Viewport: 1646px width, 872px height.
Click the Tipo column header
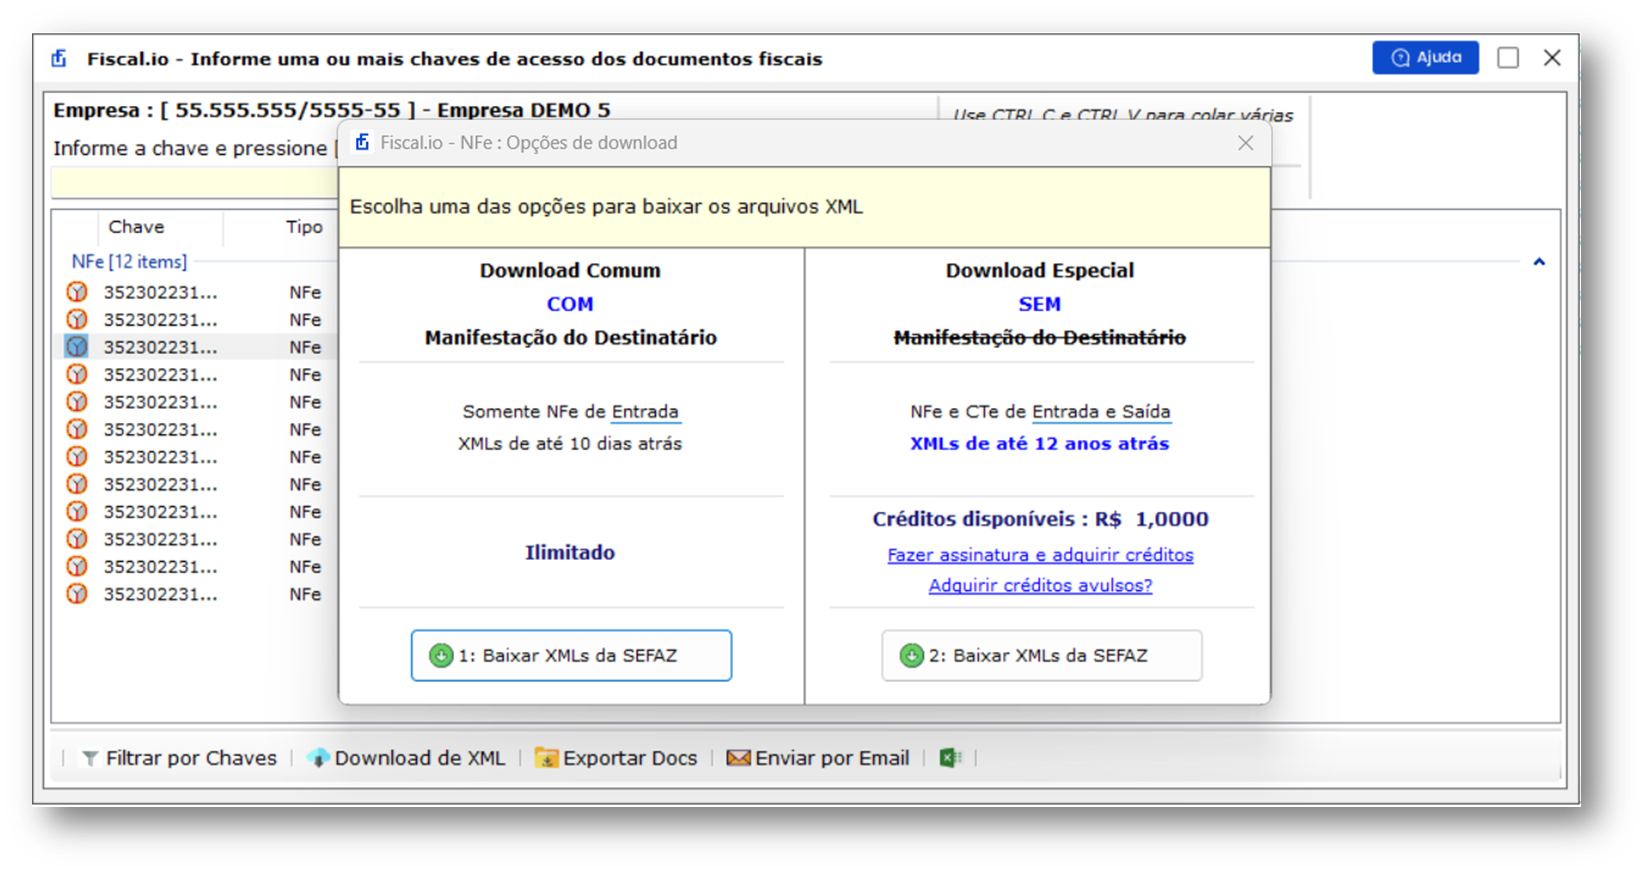(x=304, y=227)
